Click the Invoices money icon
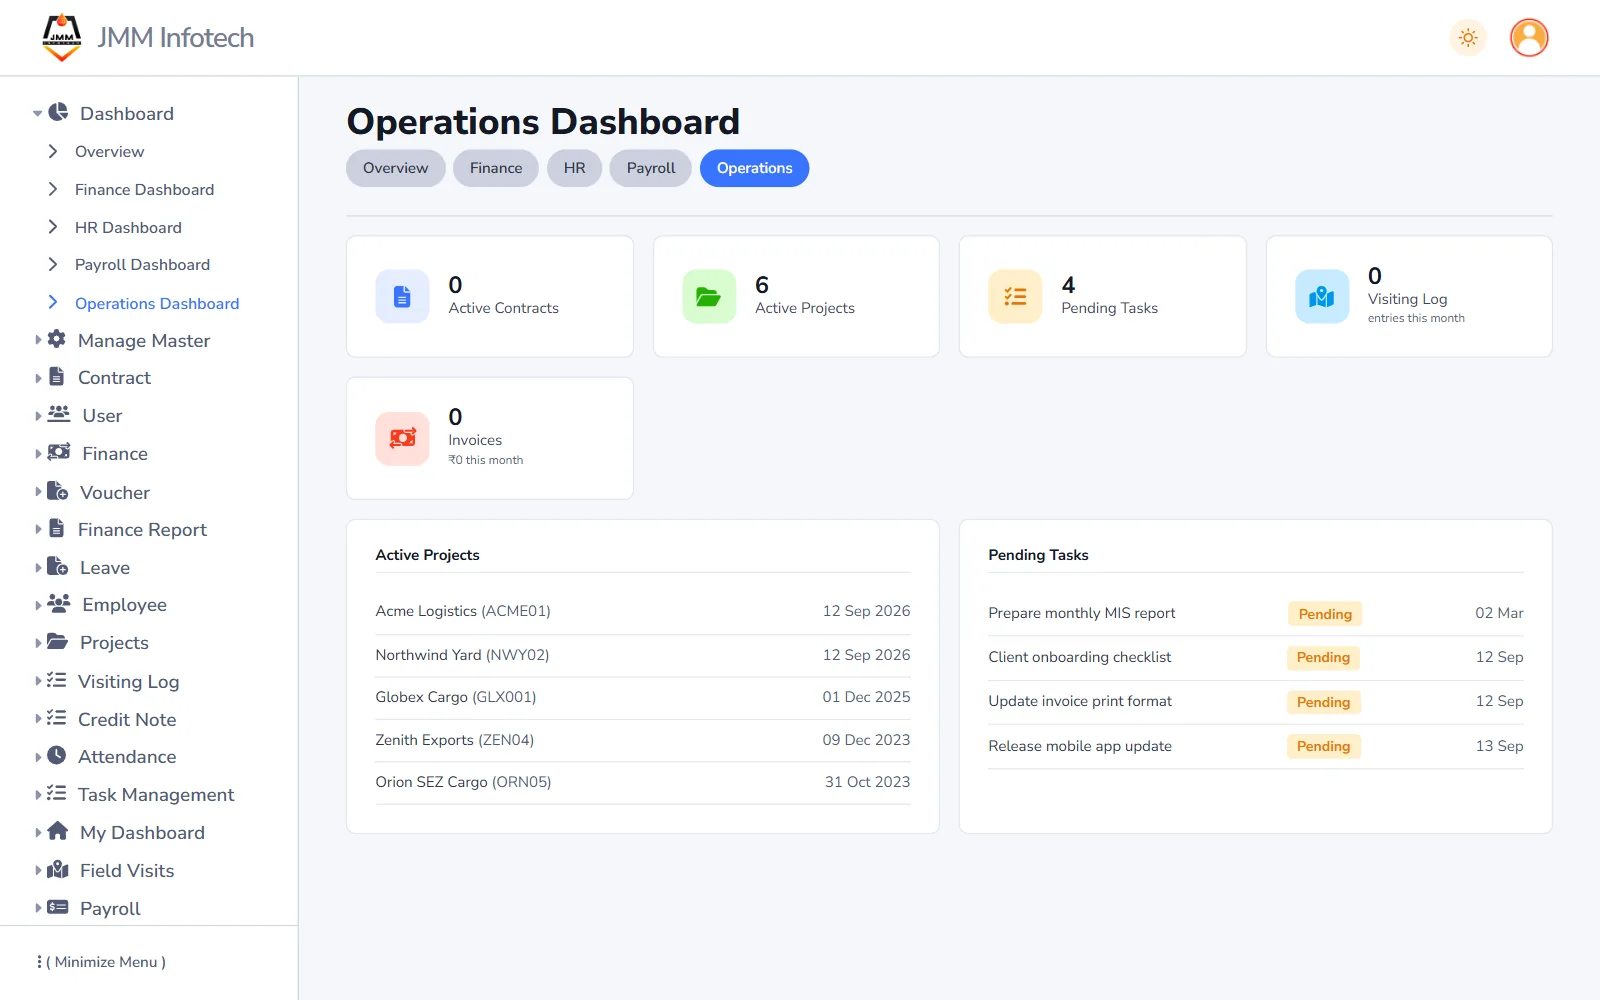This screenshot has width=1600, height=1000. click(x=402, y=438)
